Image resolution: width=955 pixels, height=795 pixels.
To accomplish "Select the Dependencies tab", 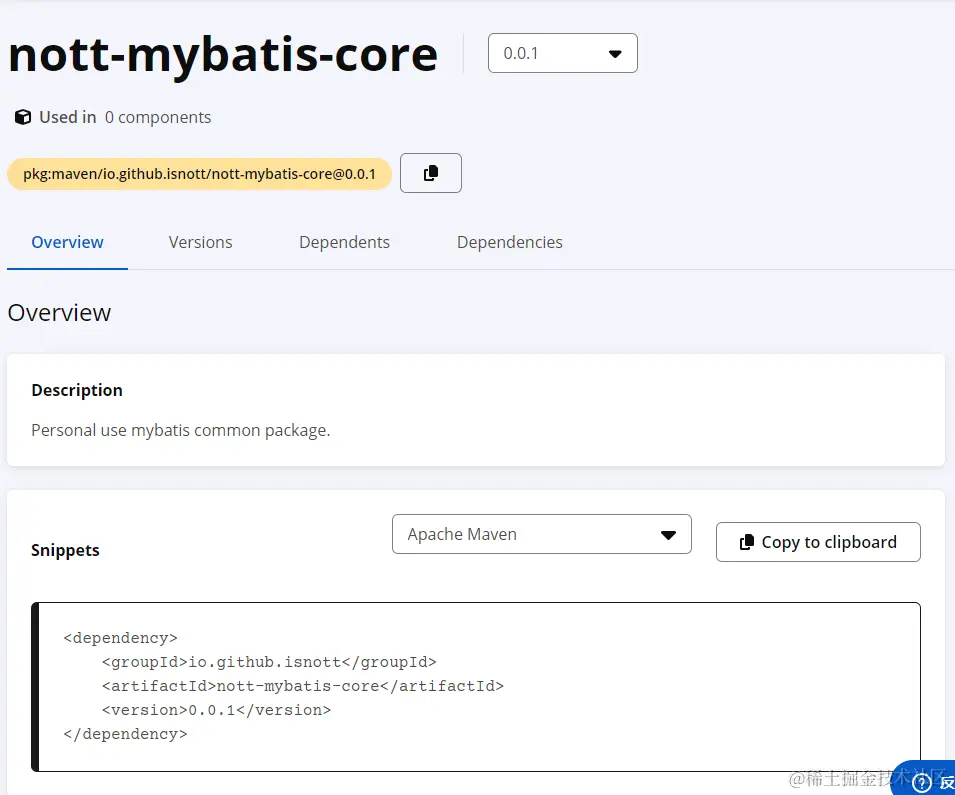I will pyautogui.click(x=509, y=242).
